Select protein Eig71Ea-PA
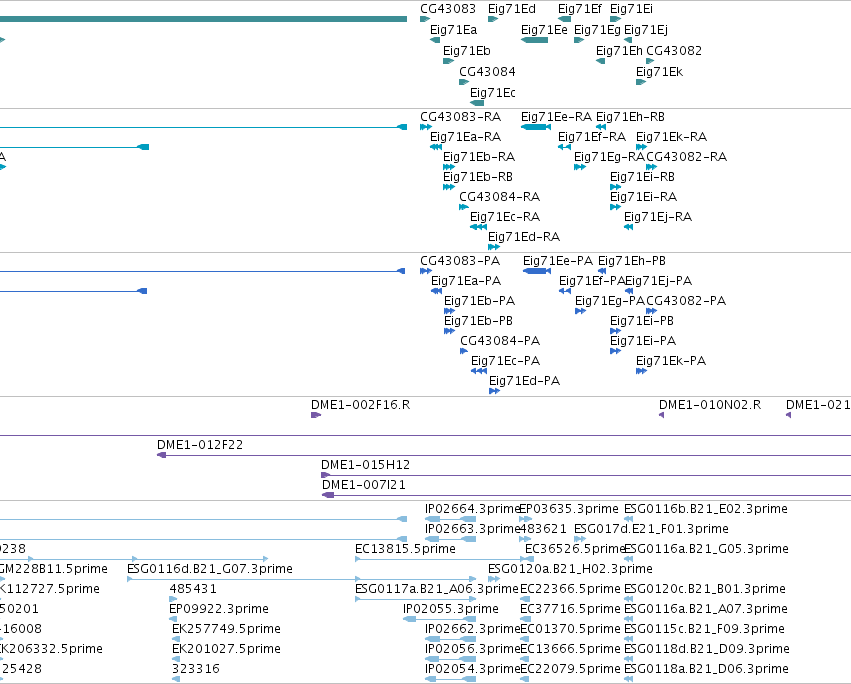851x684 pixels. [x=466, y=281]
